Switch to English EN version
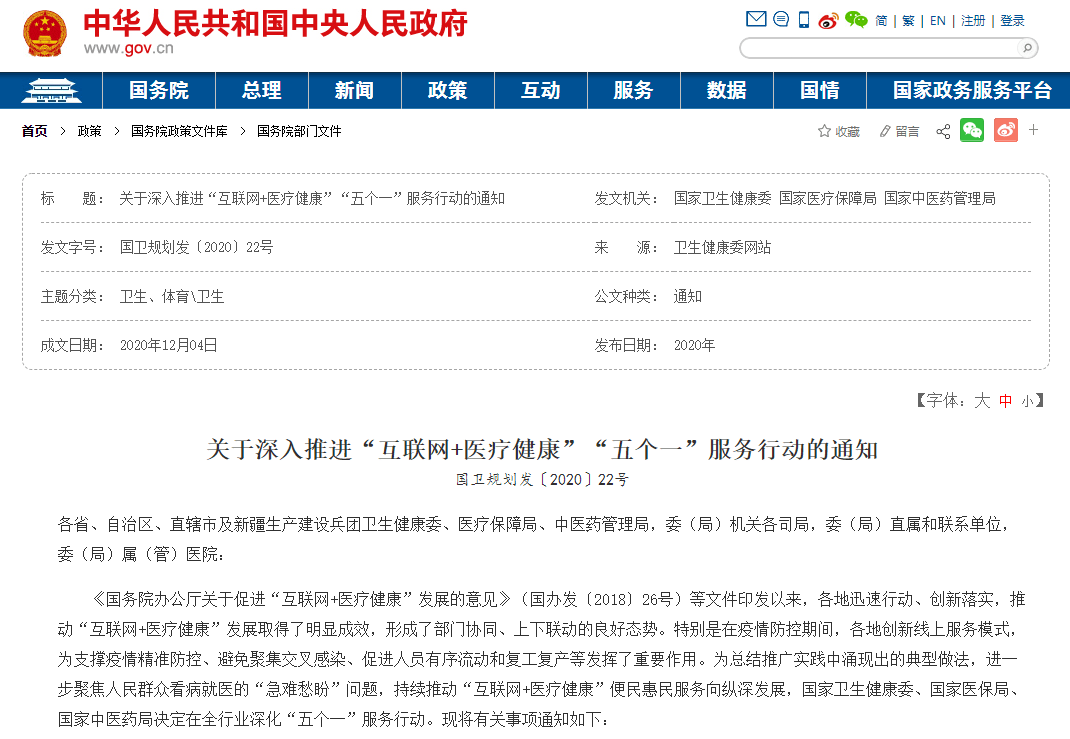 (x=938, y=21)
